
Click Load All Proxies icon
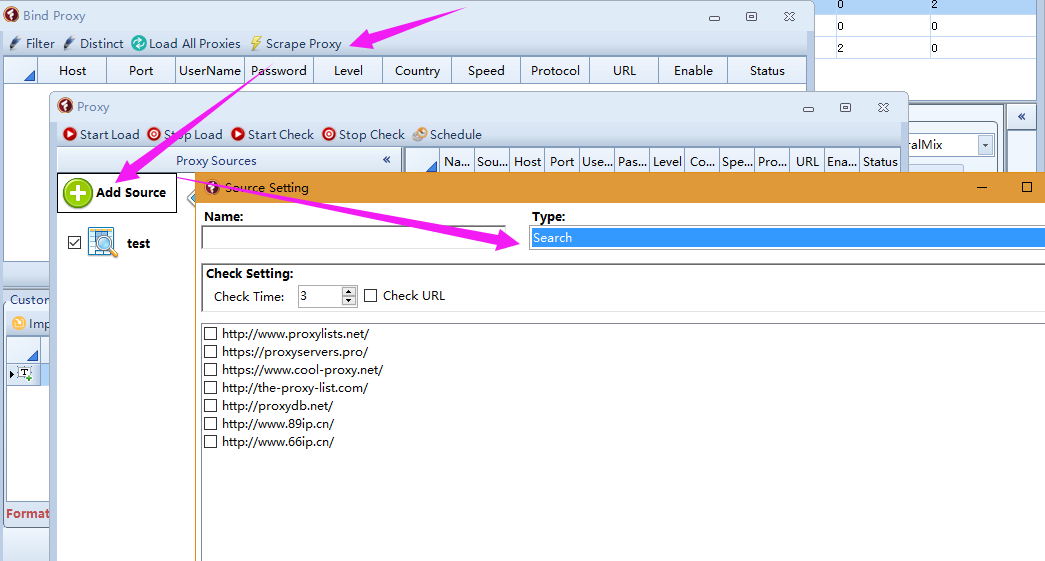(139, 44)
